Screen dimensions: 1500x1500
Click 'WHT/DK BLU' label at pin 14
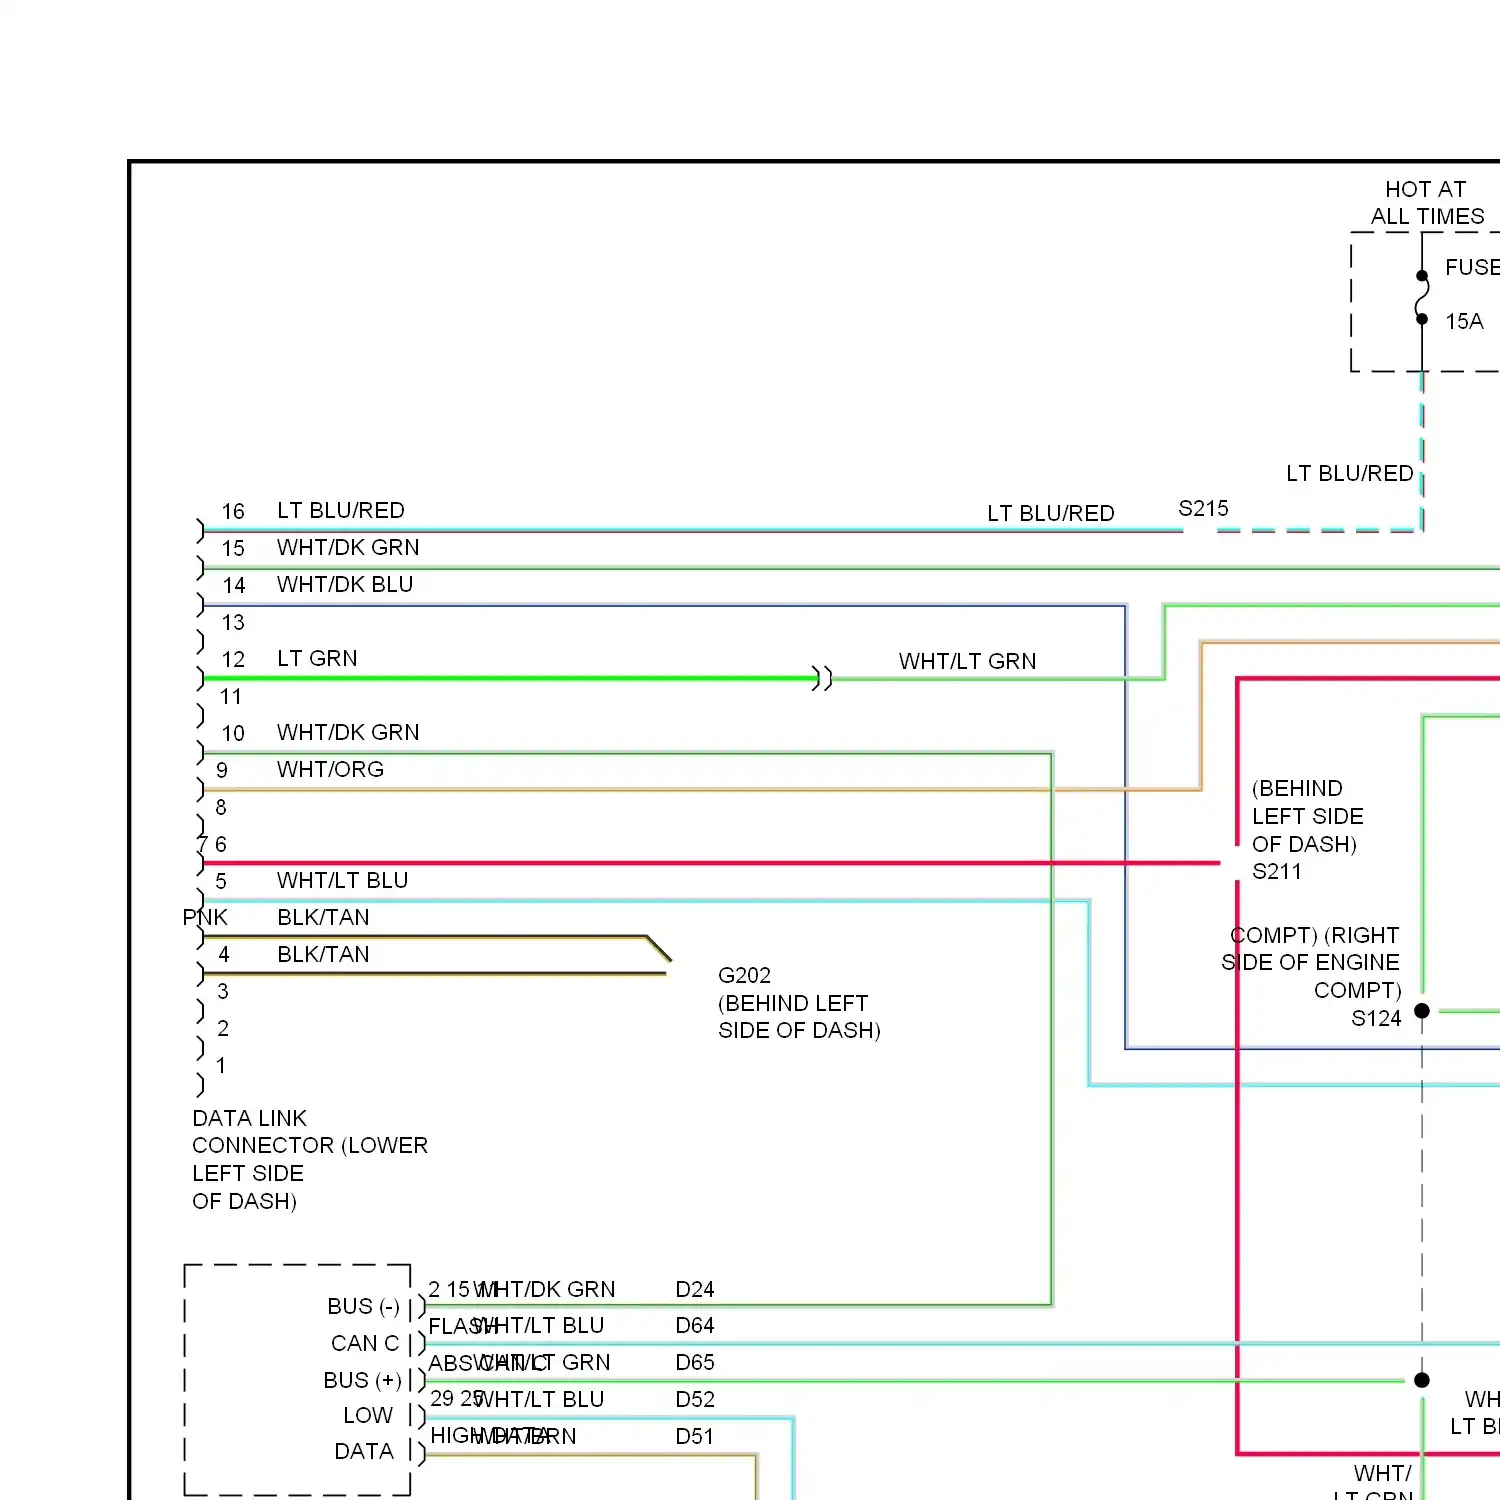[345, 584]
